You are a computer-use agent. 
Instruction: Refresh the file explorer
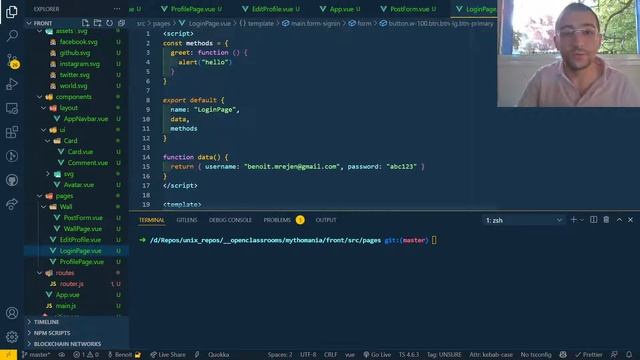(x=109, y=23)
